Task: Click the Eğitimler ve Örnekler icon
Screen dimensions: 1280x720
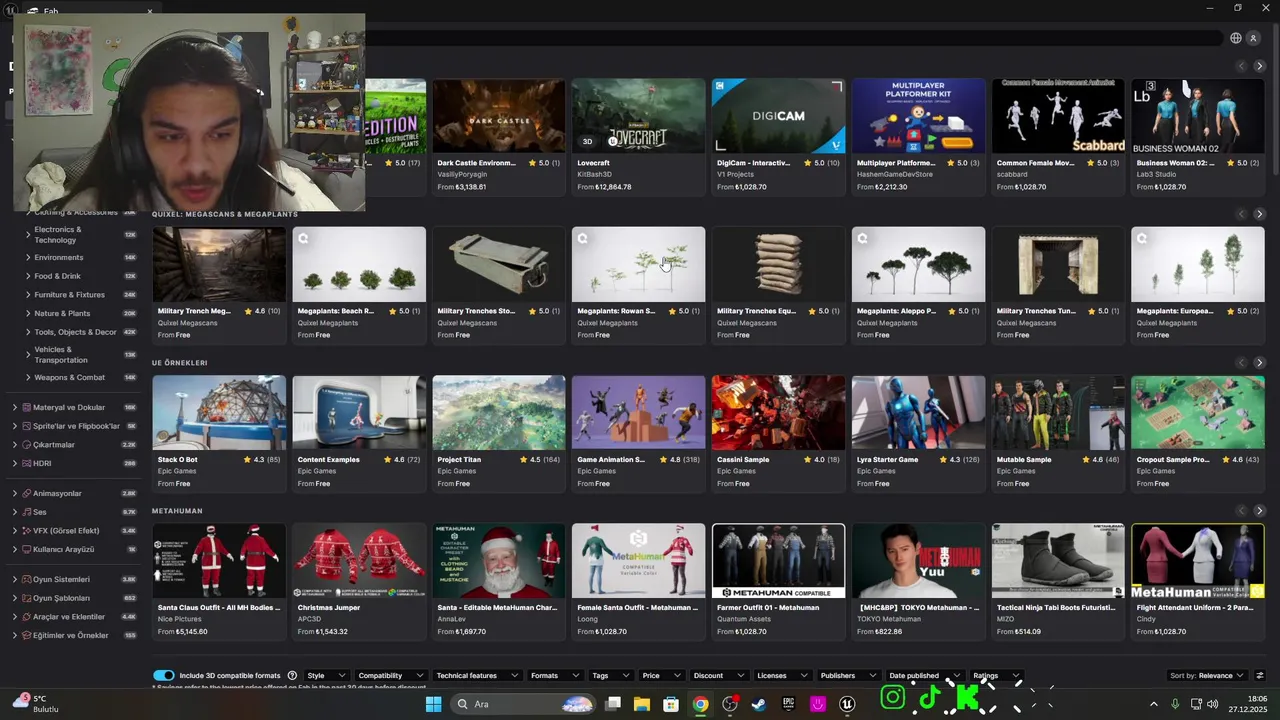Action: pyautogui.click(x=26, y=635)
